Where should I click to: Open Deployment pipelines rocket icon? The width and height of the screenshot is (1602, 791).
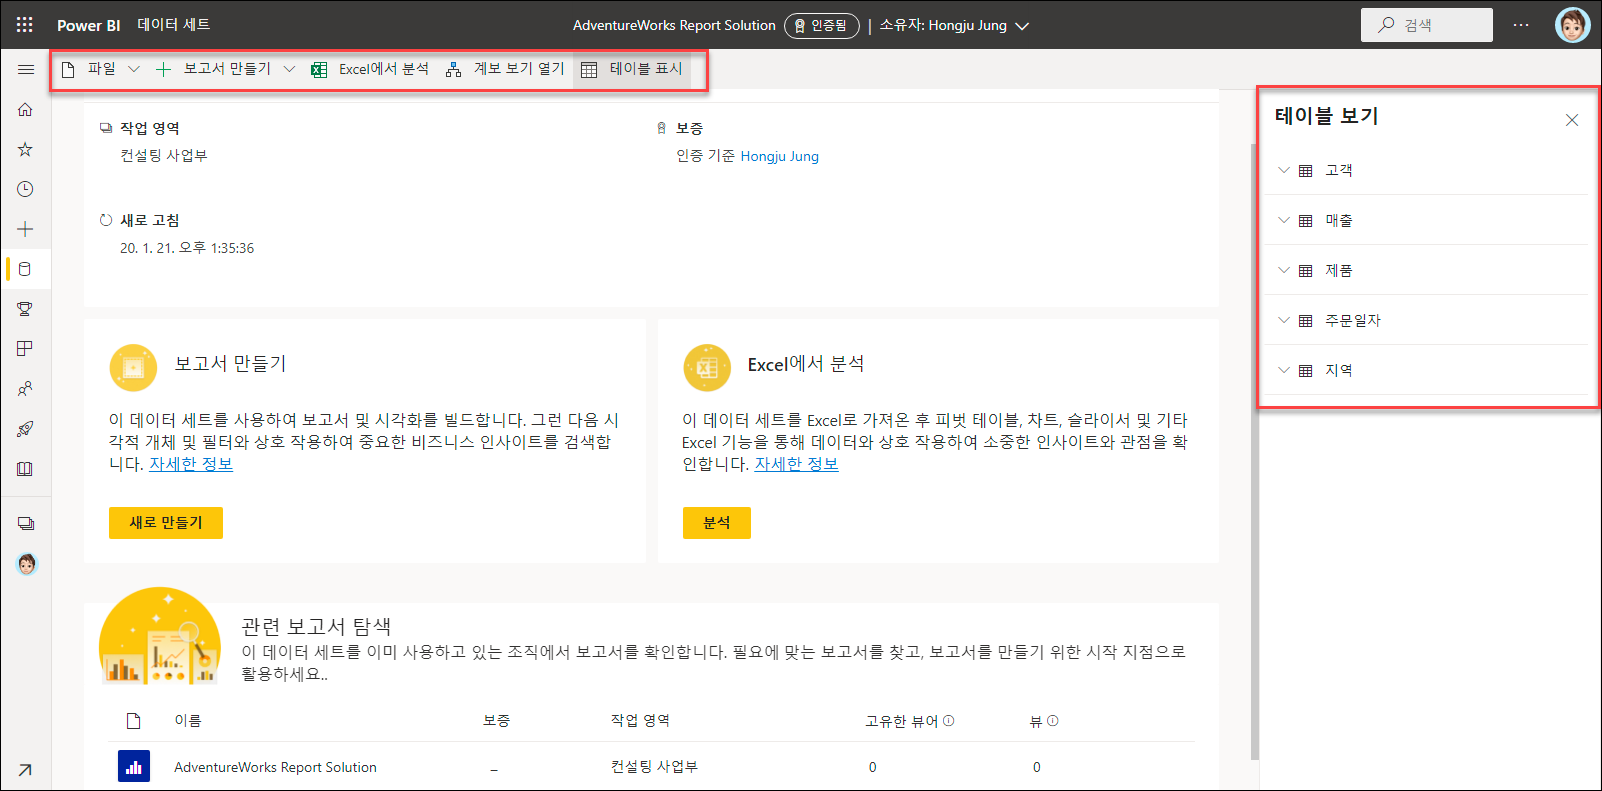[x=26, y=429]
